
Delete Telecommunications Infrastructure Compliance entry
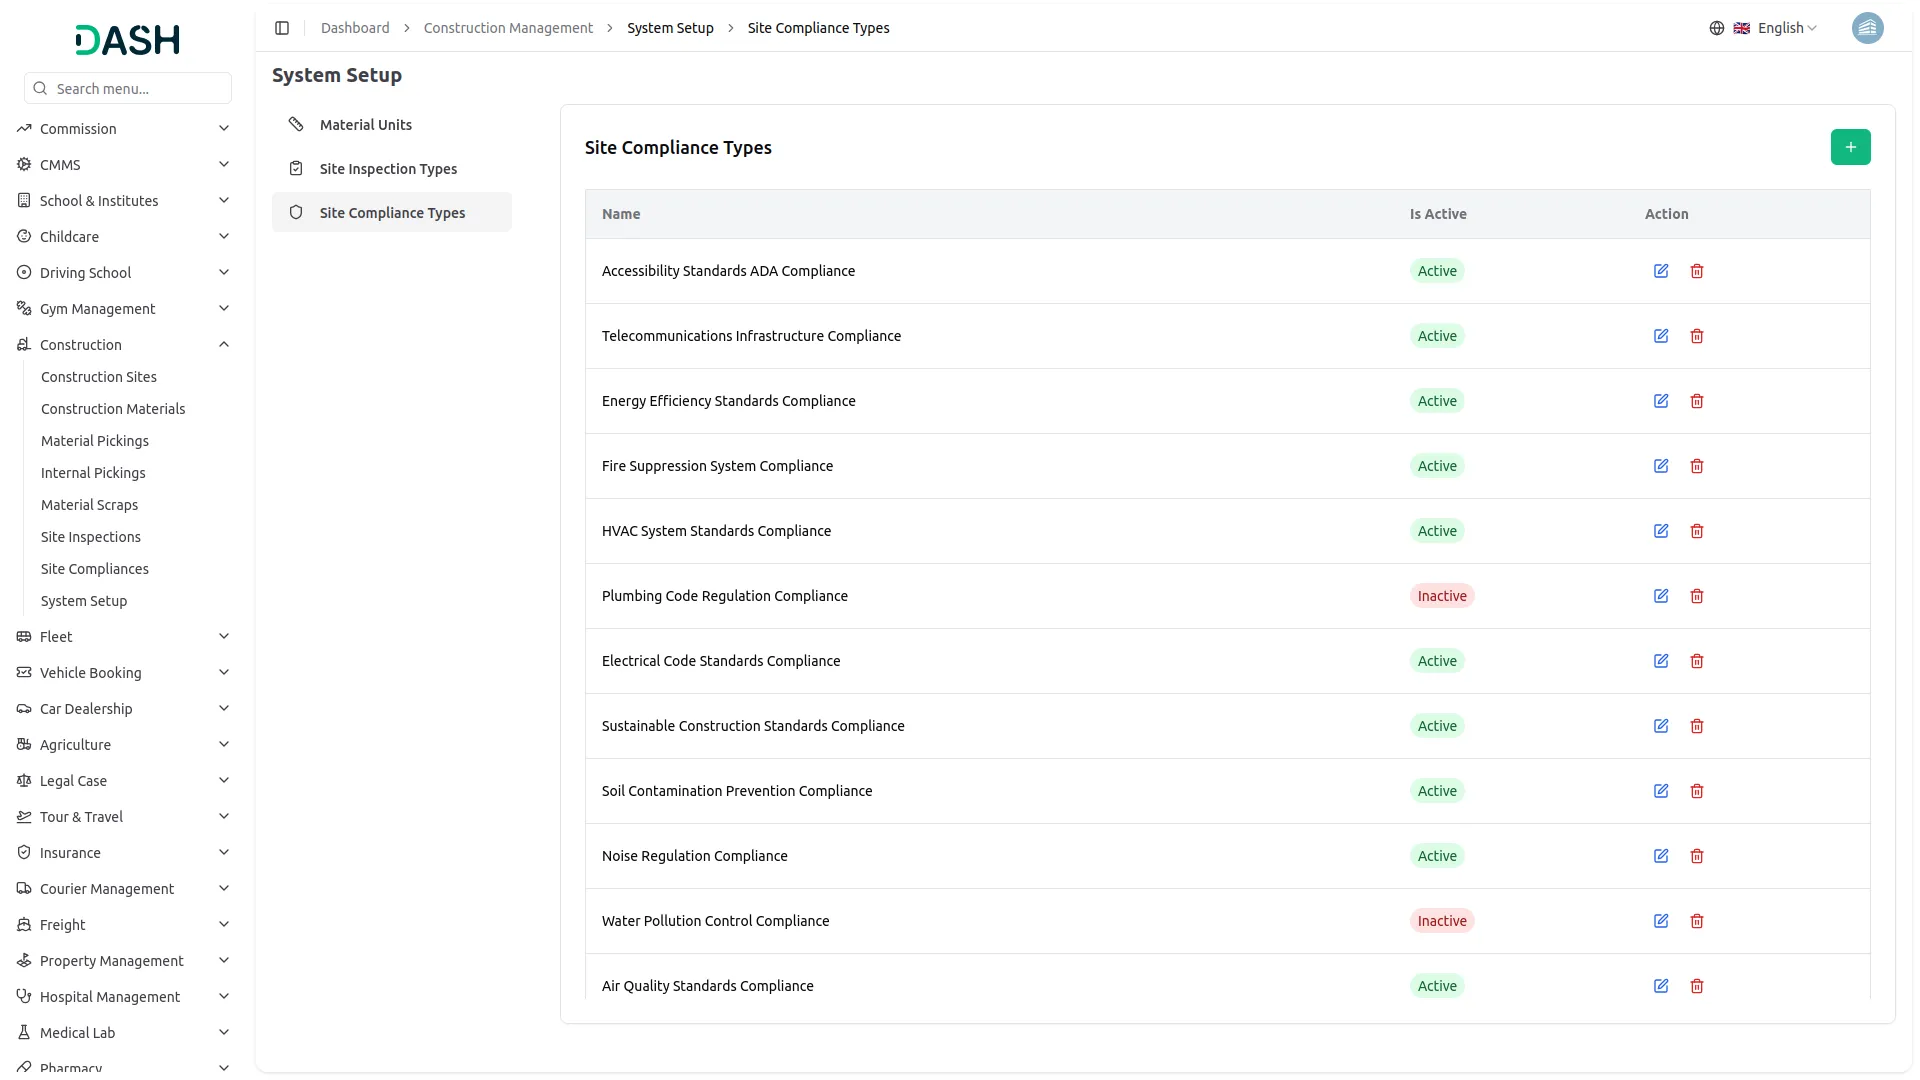(x=1697, y=336)
